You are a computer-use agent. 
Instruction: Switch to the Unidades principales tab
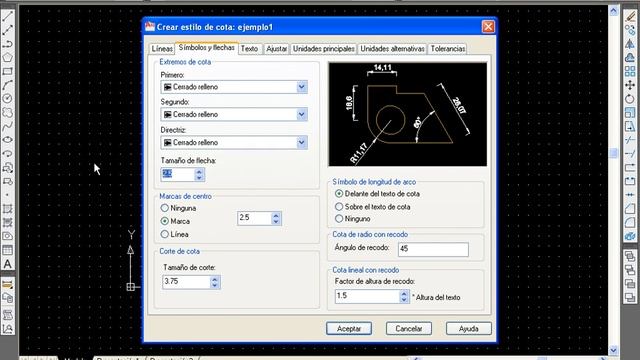coord(324,49)
